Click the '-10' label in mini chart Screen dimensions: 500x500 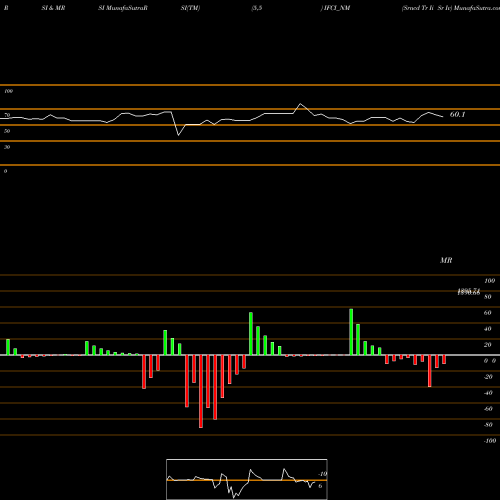[322, 474]
